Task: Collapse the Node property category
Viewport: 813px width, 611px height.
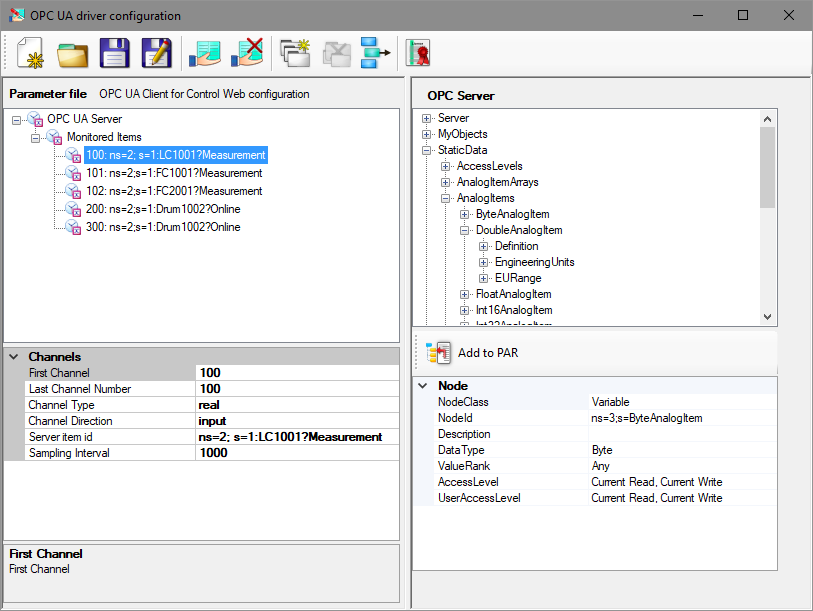Action: (x=423, y=386)
